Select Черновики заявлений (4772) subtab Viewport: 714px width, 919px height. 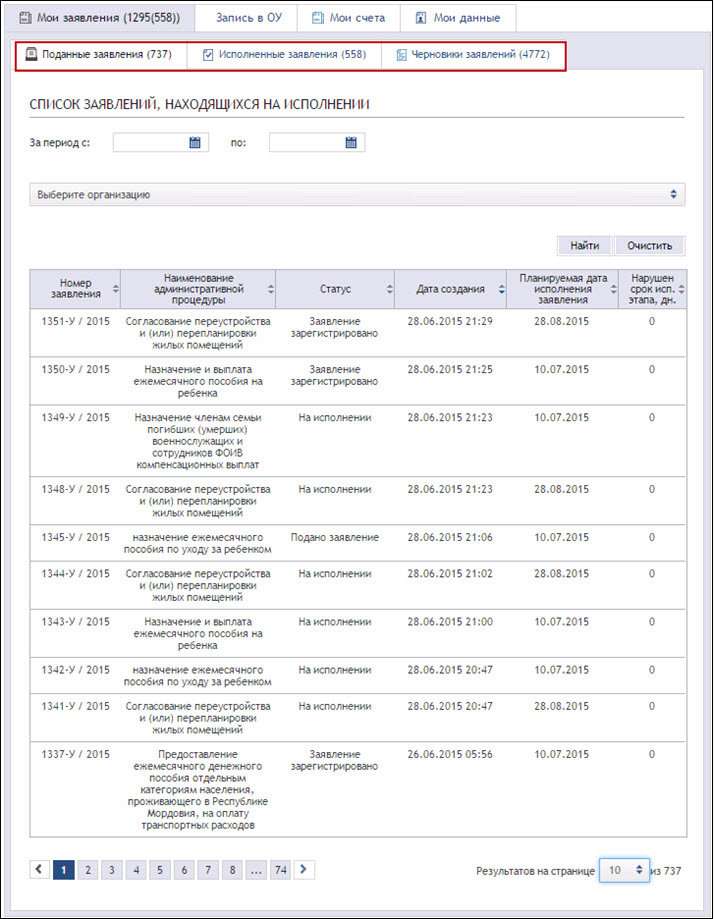tap(473, 55)
